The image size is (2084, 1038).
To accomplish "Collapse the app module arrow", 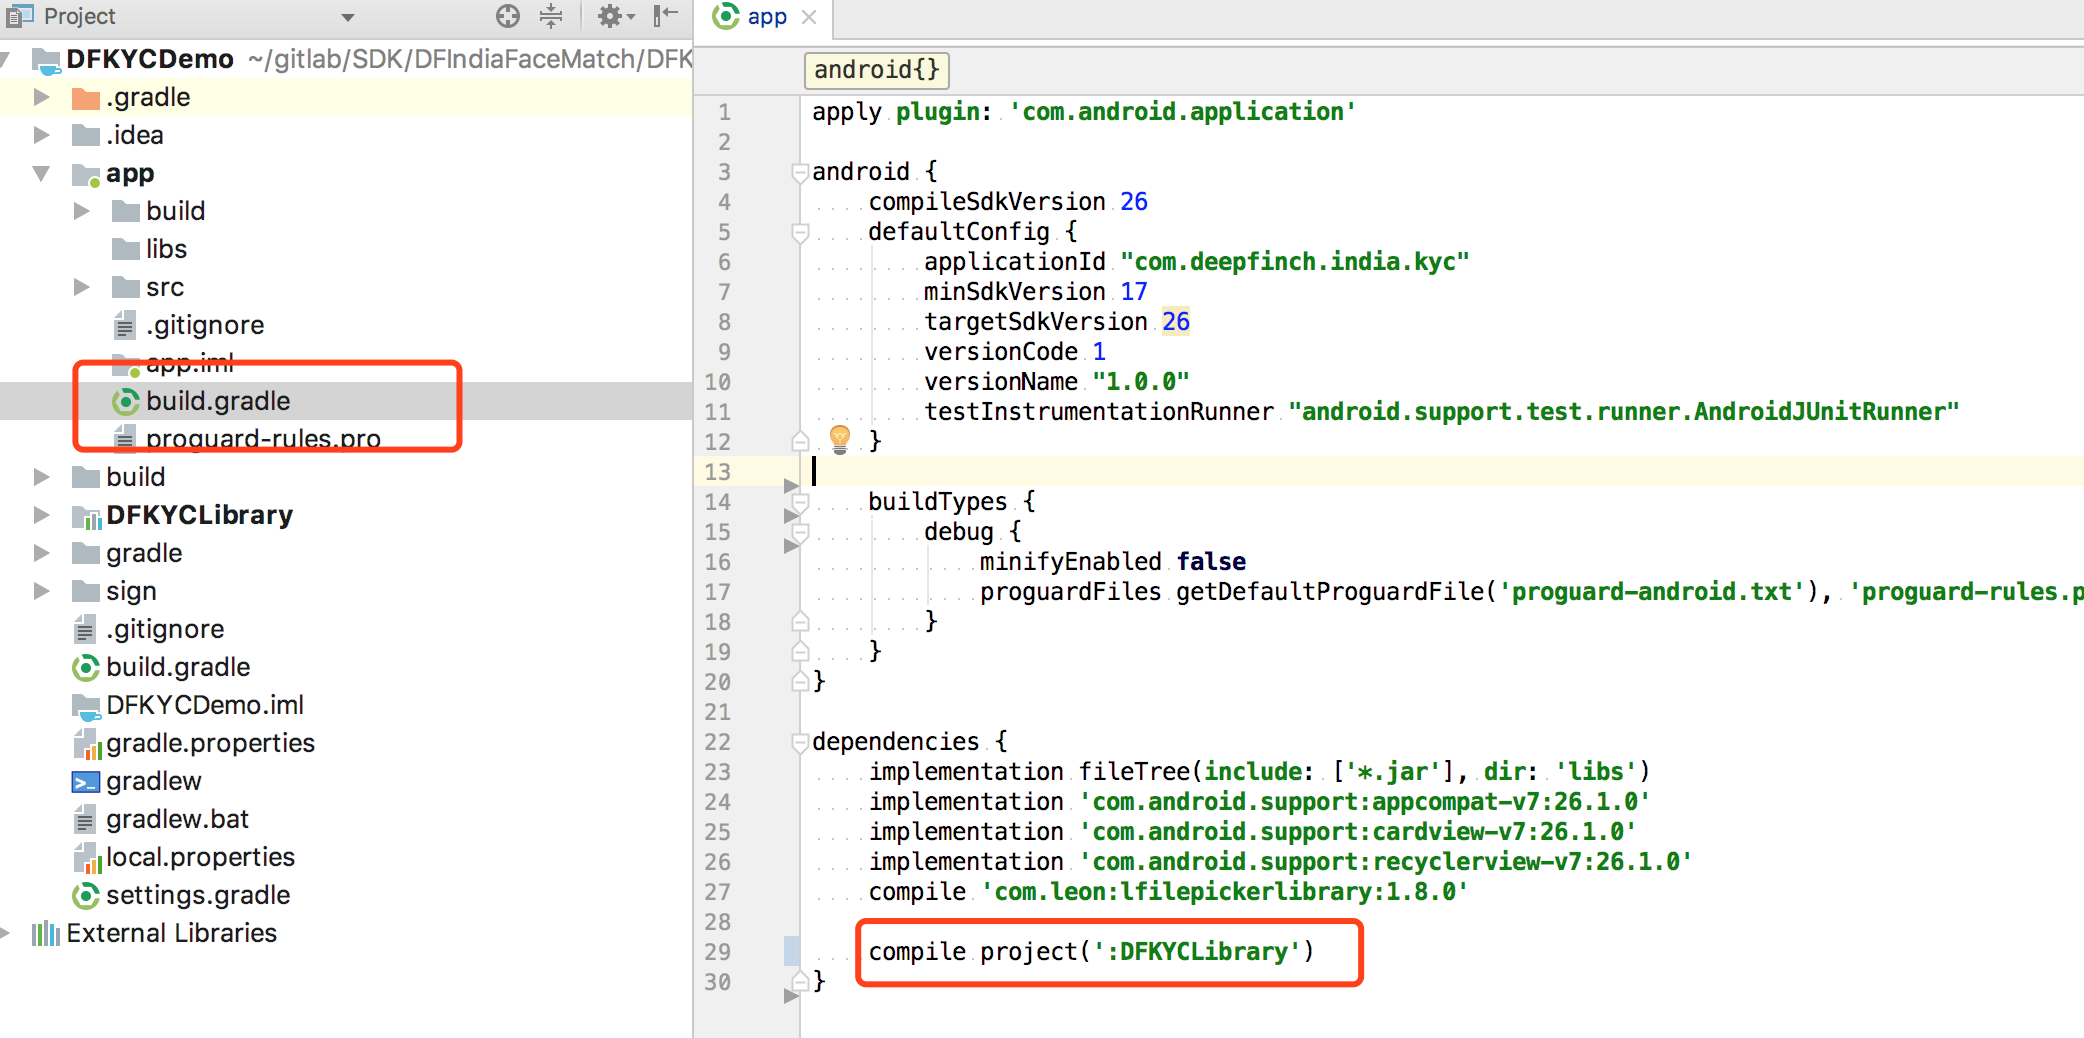I will [42, 173].
